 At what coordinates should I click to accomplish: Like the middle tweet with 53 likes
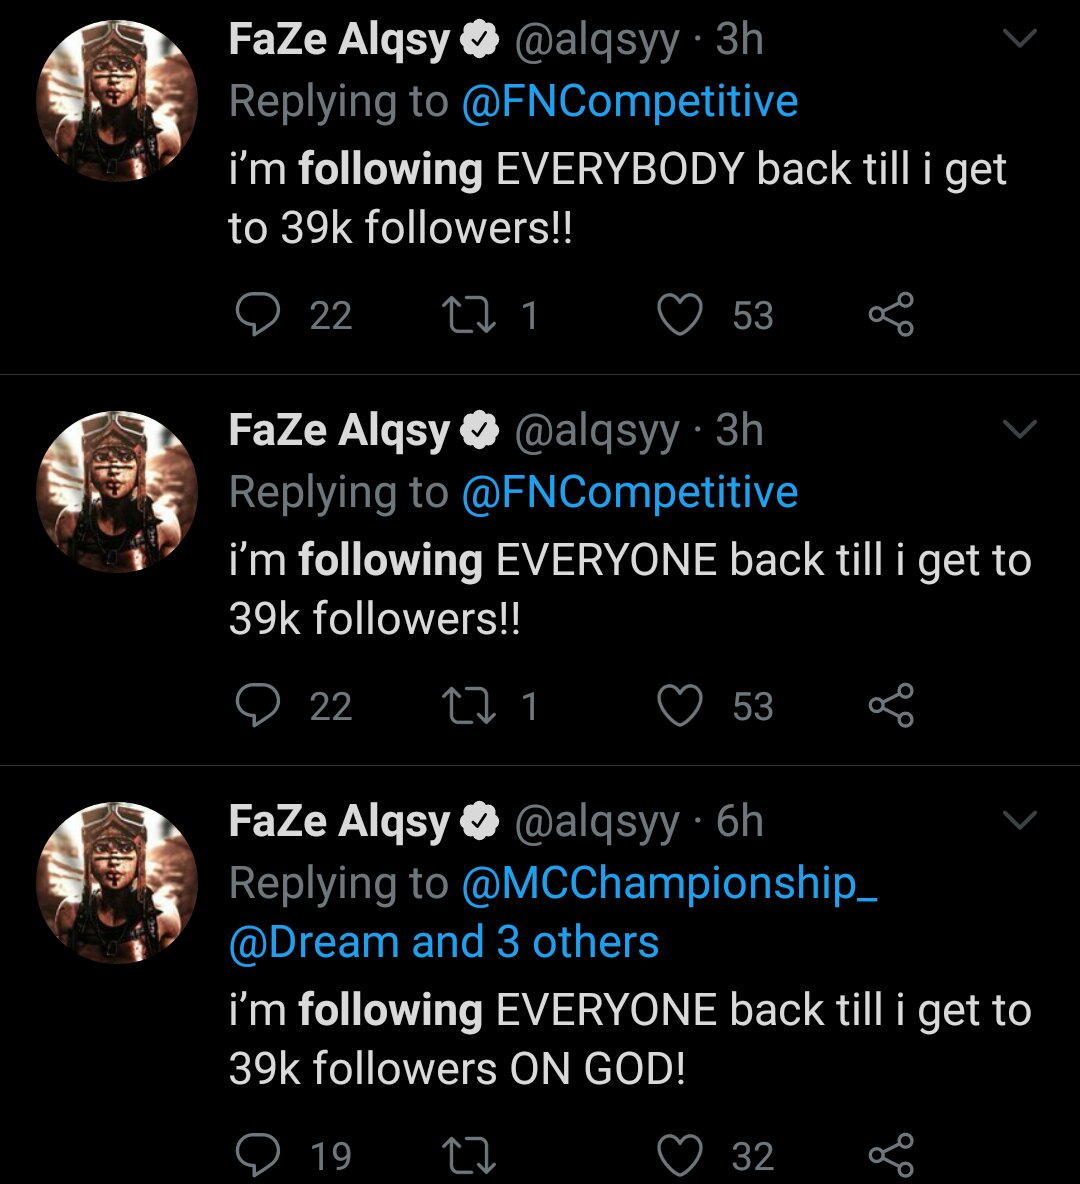click(x=680, y=706)
